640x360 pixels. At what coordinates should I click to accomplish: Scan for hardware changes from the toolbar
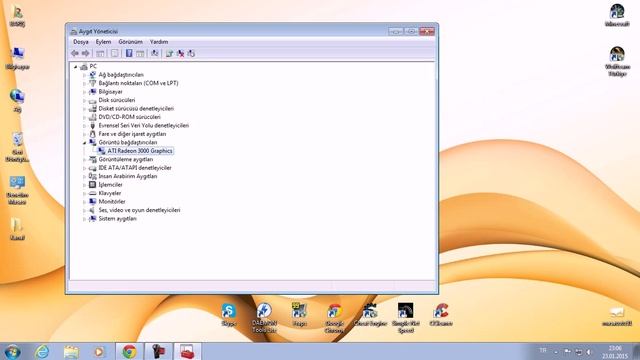[x=155, y=53]
